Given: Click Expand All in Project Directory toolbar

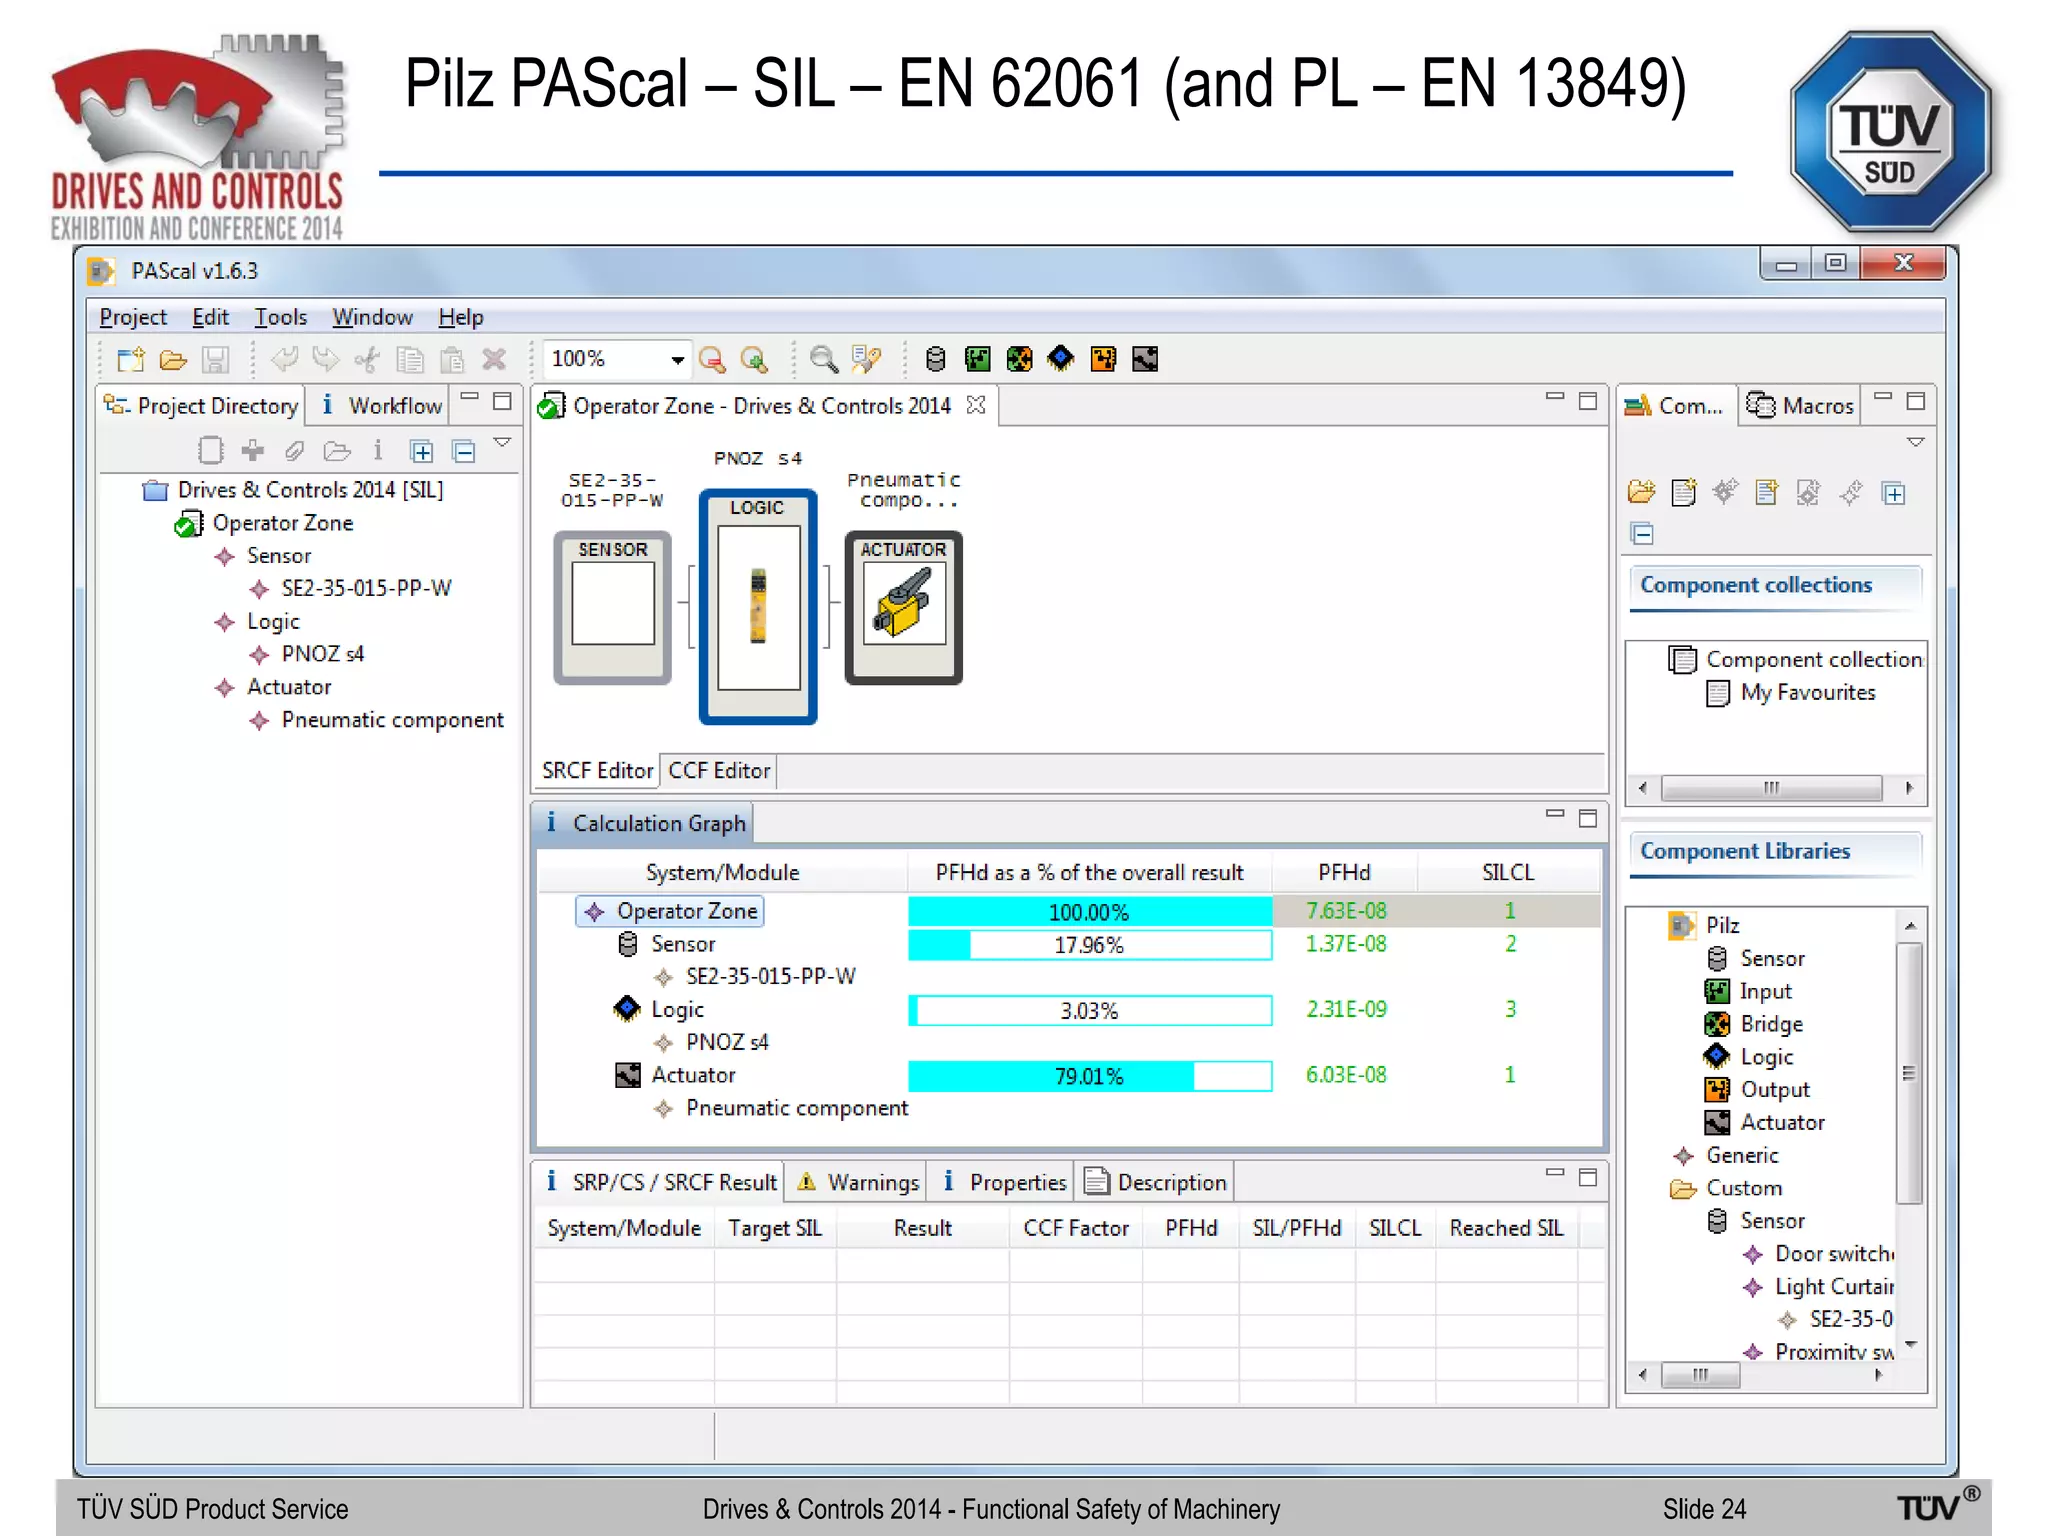Looking at the screenshot, I should (x=421, y=451).
